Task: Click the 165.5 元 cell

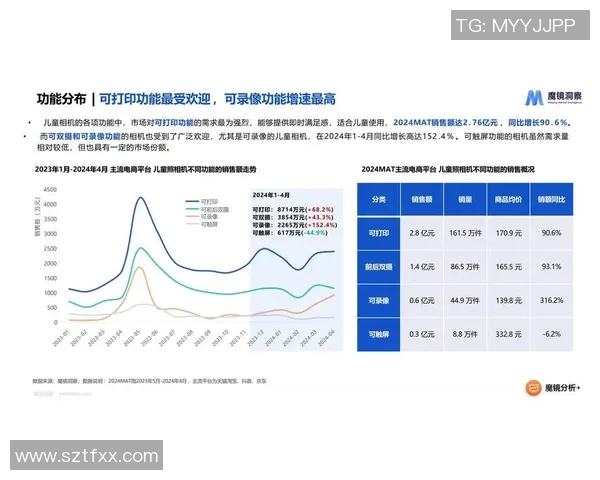Action: 509,267
